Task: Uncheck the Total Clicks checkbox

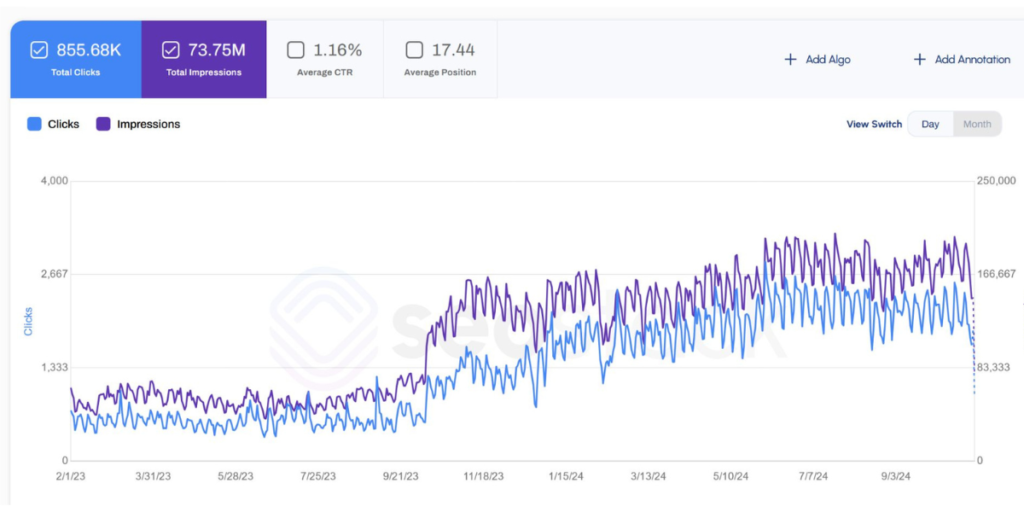Action: 39,50
